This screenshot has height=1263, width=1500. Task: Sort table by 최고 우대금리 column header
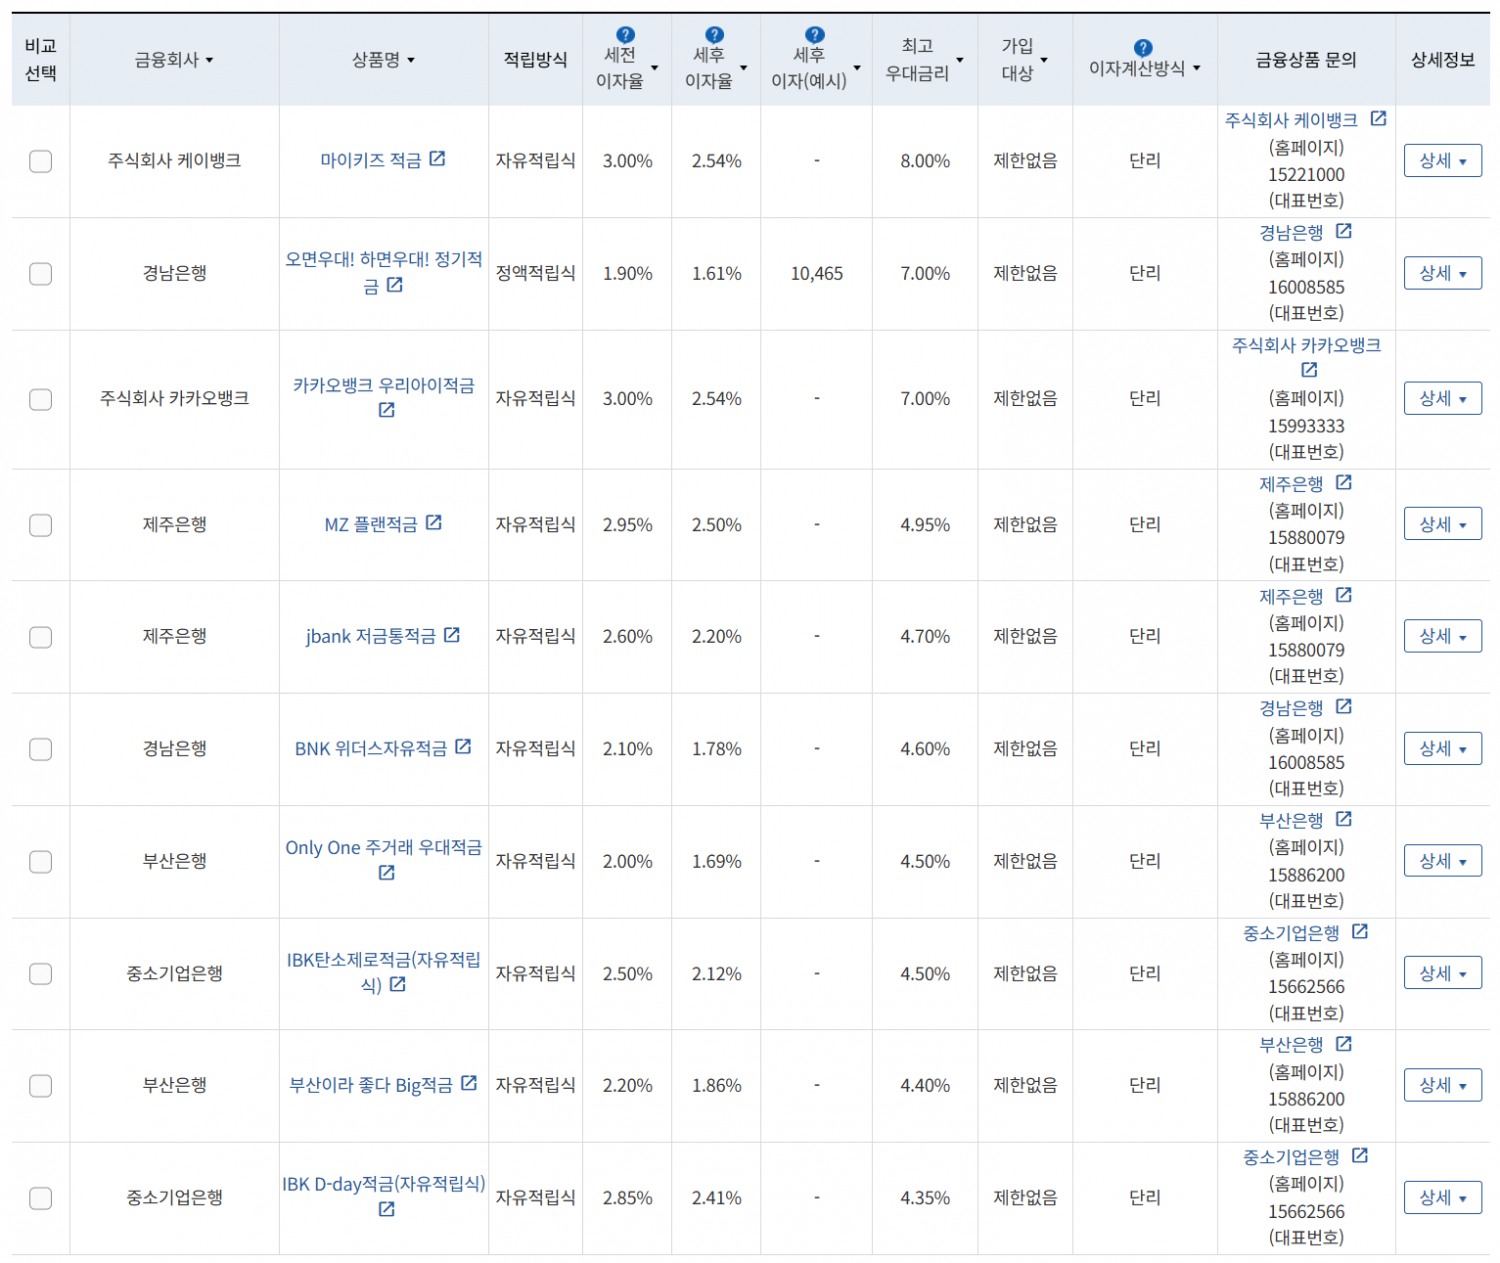pyautogui.click(x=924, y=60)
